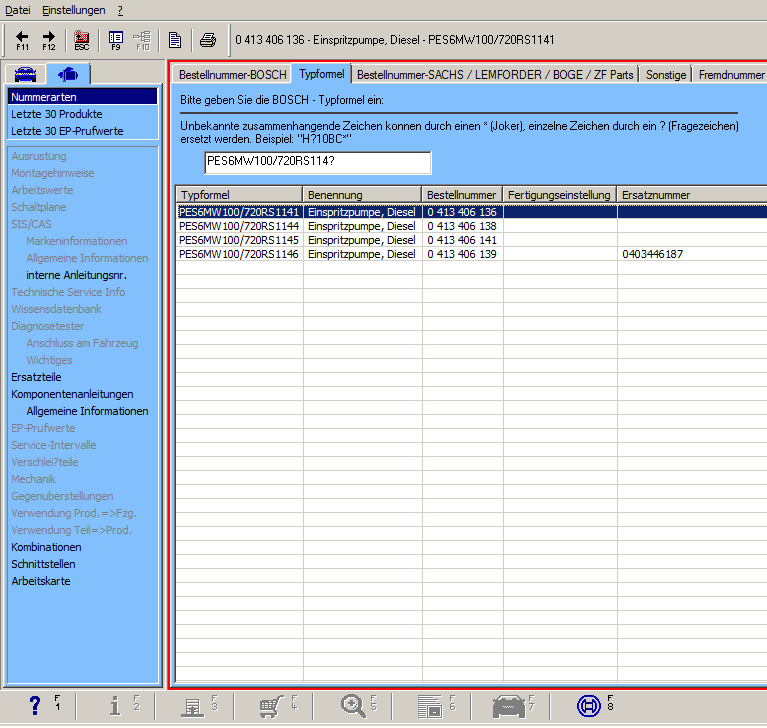Sort by the Typformel column header
Image resolution: width=767 pixels, height=728 pixels.
[x=239, y=195]
